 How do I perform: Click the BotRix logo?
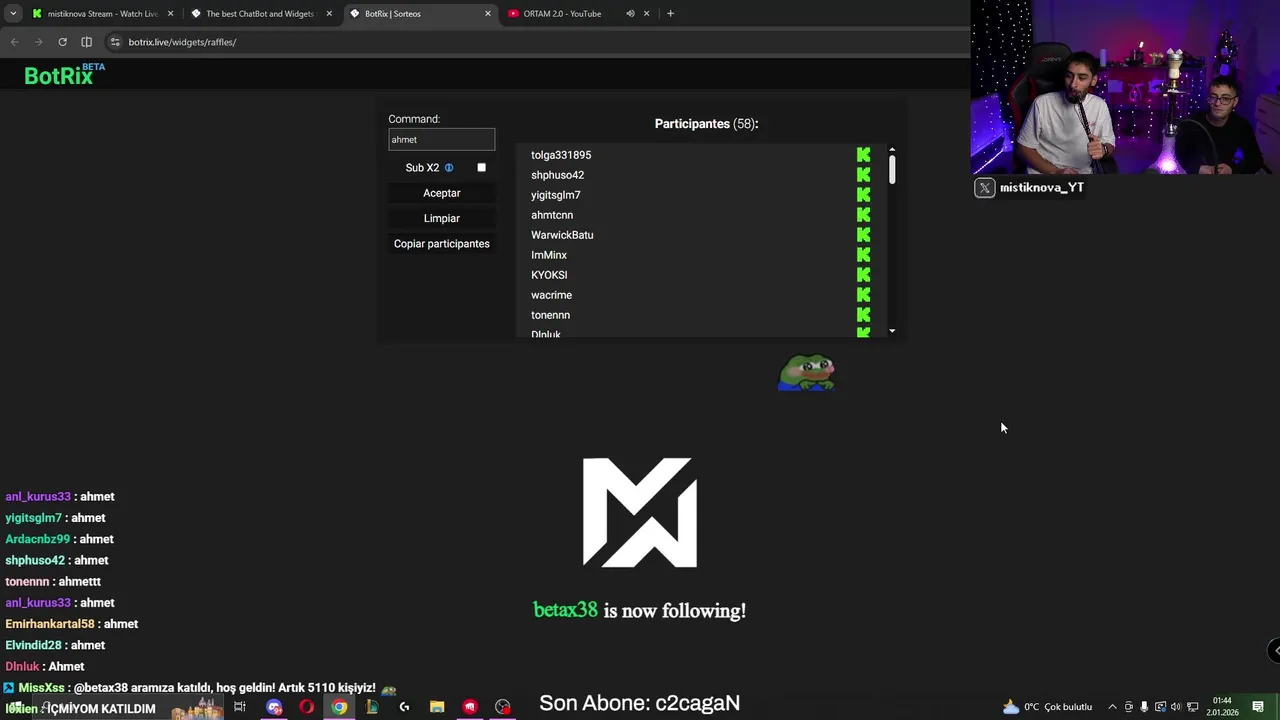[64, 75]
